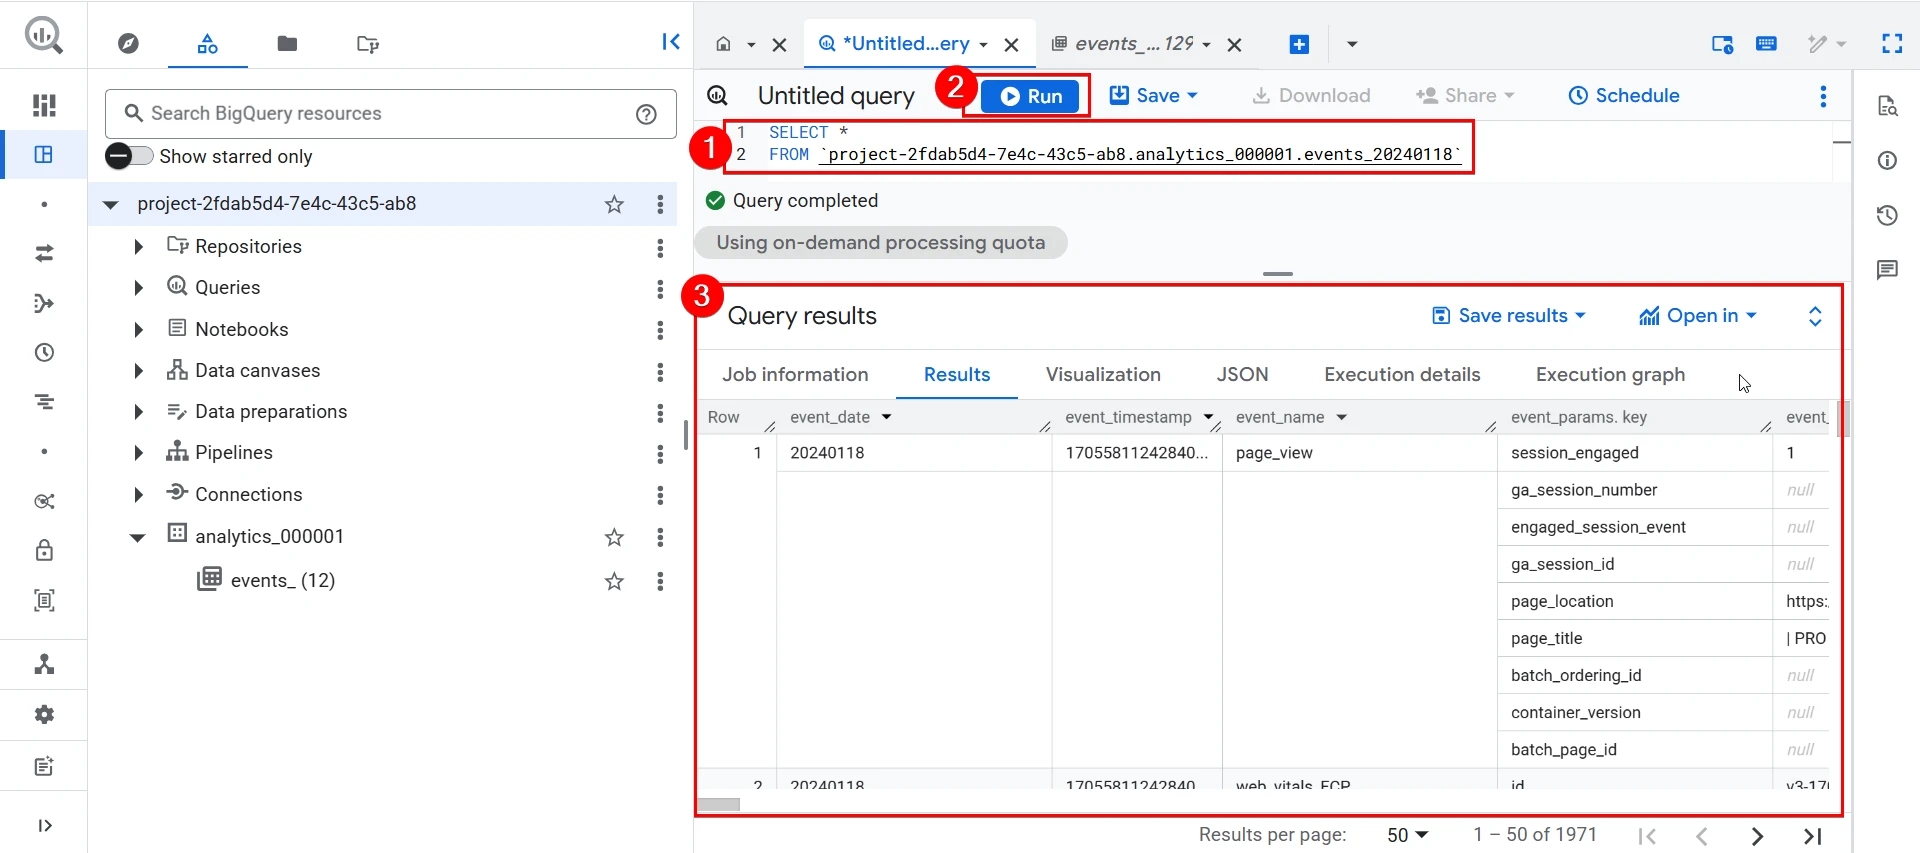Go to next results page arrow
This screenshot has width=1920, height=853.
[1757, 836]
